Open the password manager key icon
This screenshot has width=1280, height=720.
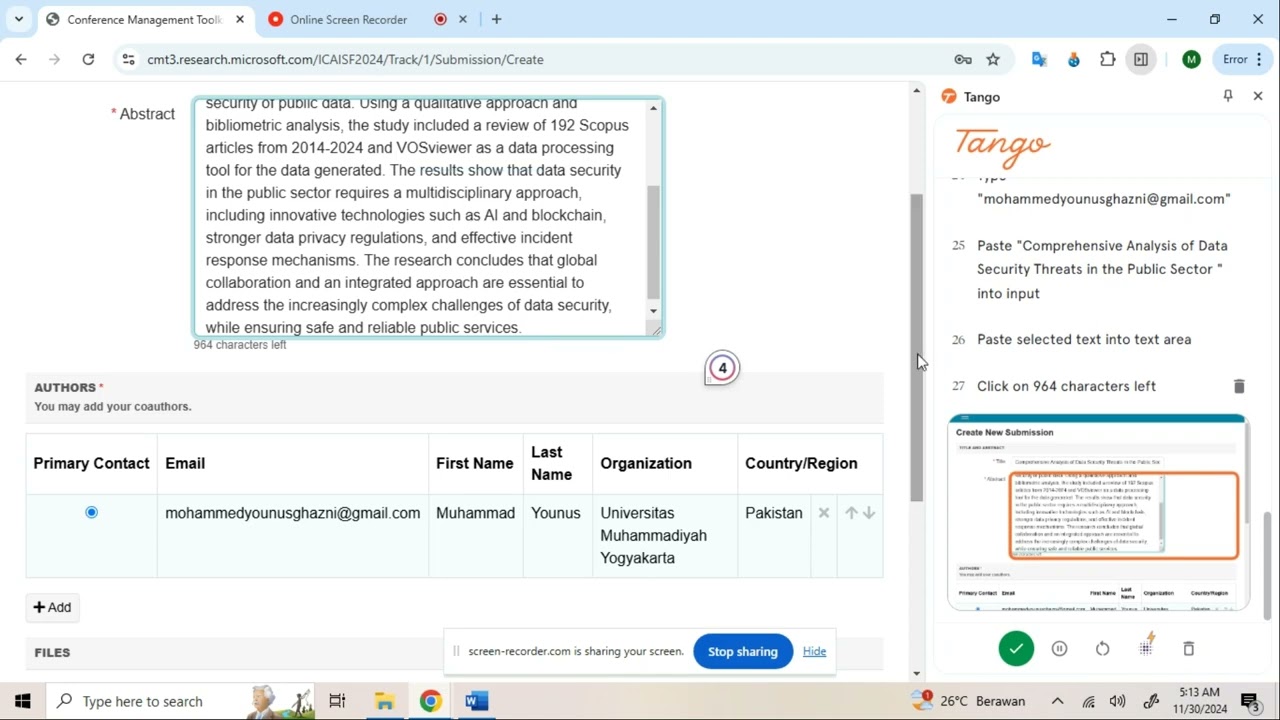963,59
